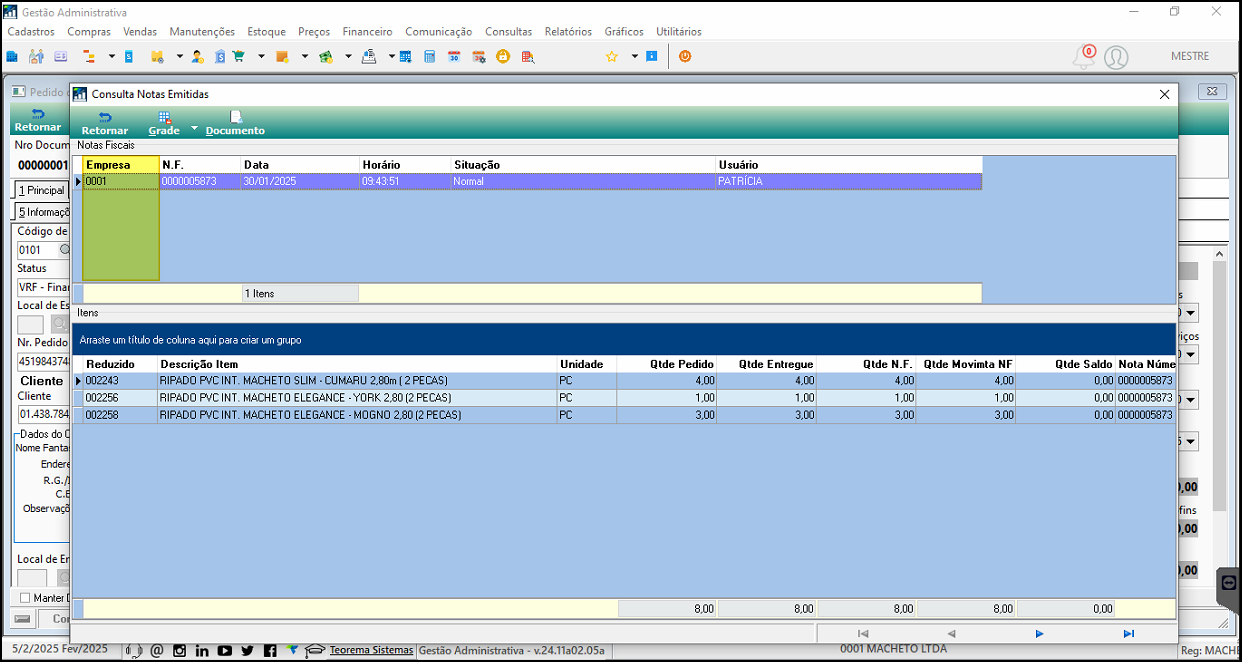Open the Relatórios menu
The width and height of the screenshot is (1242, 662).
[x=568, y=32]
